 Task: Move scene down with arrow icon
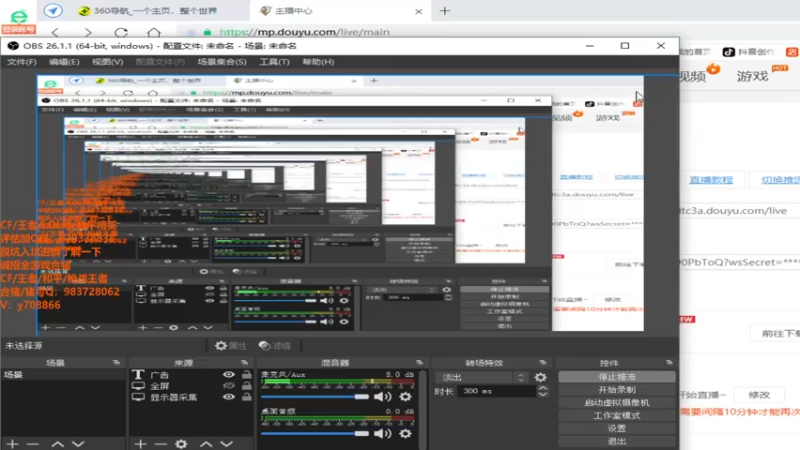click(x=78, y=444)
